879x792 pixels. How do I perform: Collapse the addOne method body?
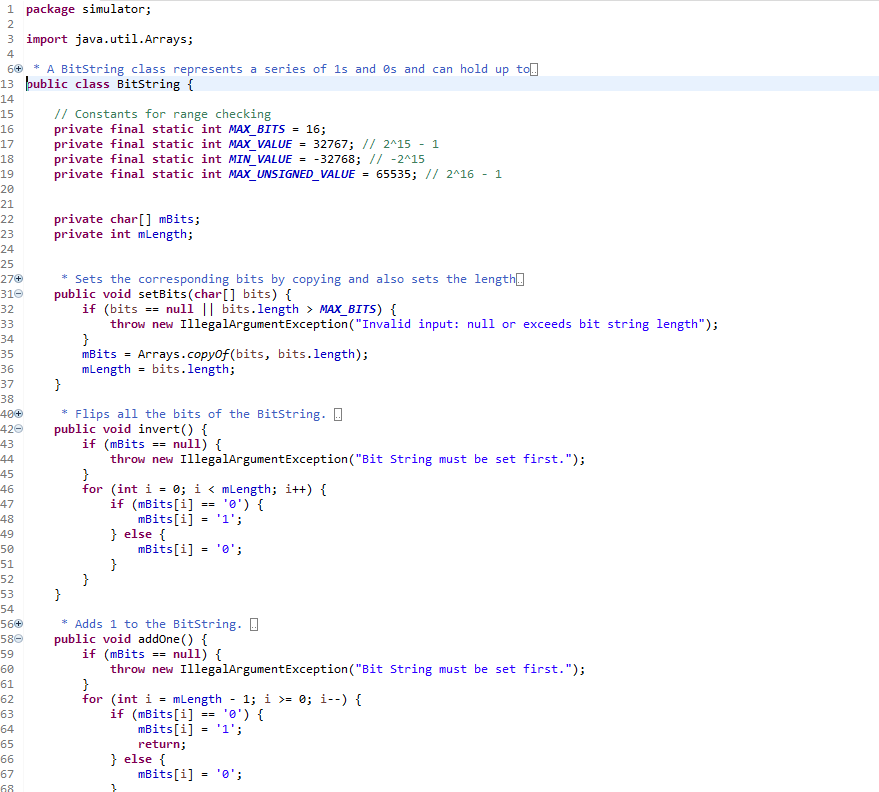pos(16,638)
